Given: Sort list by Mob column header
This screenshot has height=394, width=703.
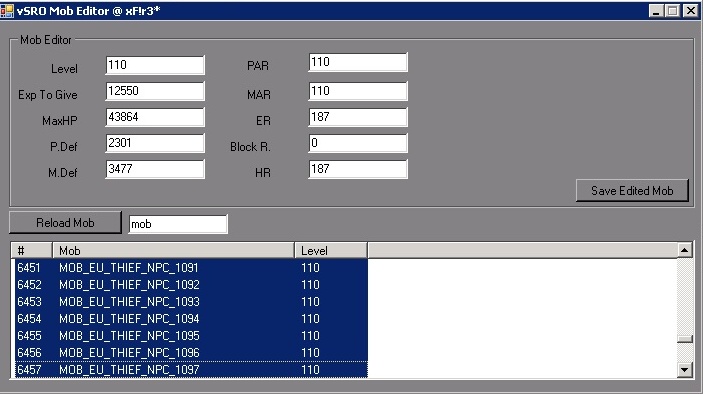Looking at the screenshot, I should (174, 251).
